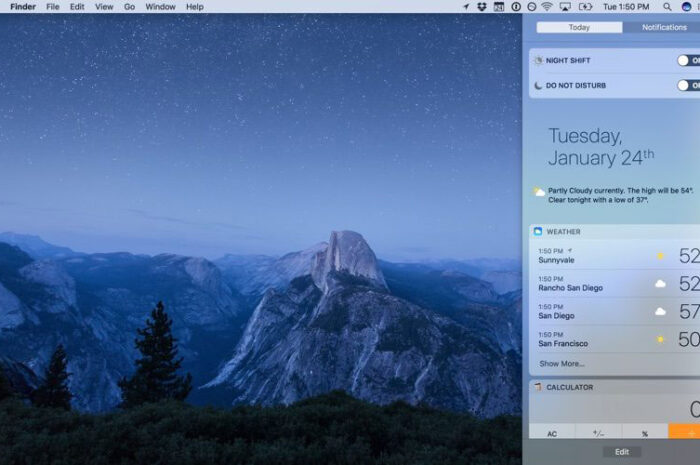700x465 pixels.
Task: Click the NIGHT SHIFT label
Action: pyautogui.click(x=568, y=60)
